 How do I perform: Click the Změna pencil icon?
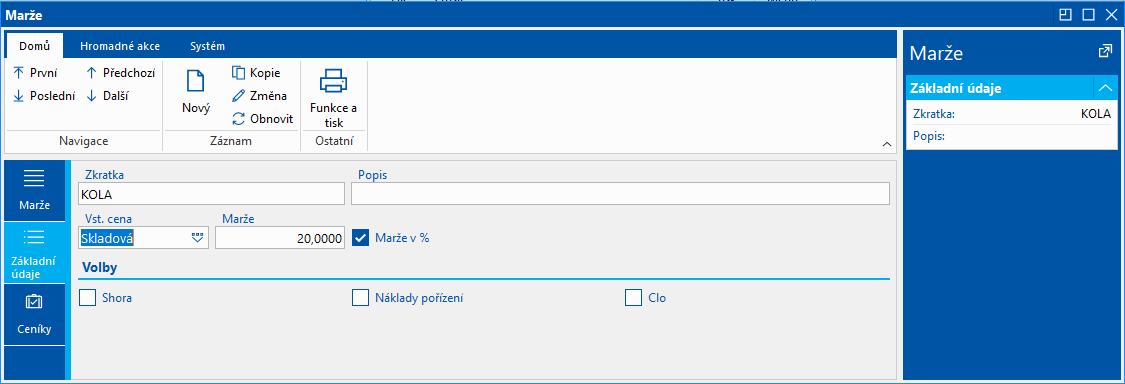point(238,95)
